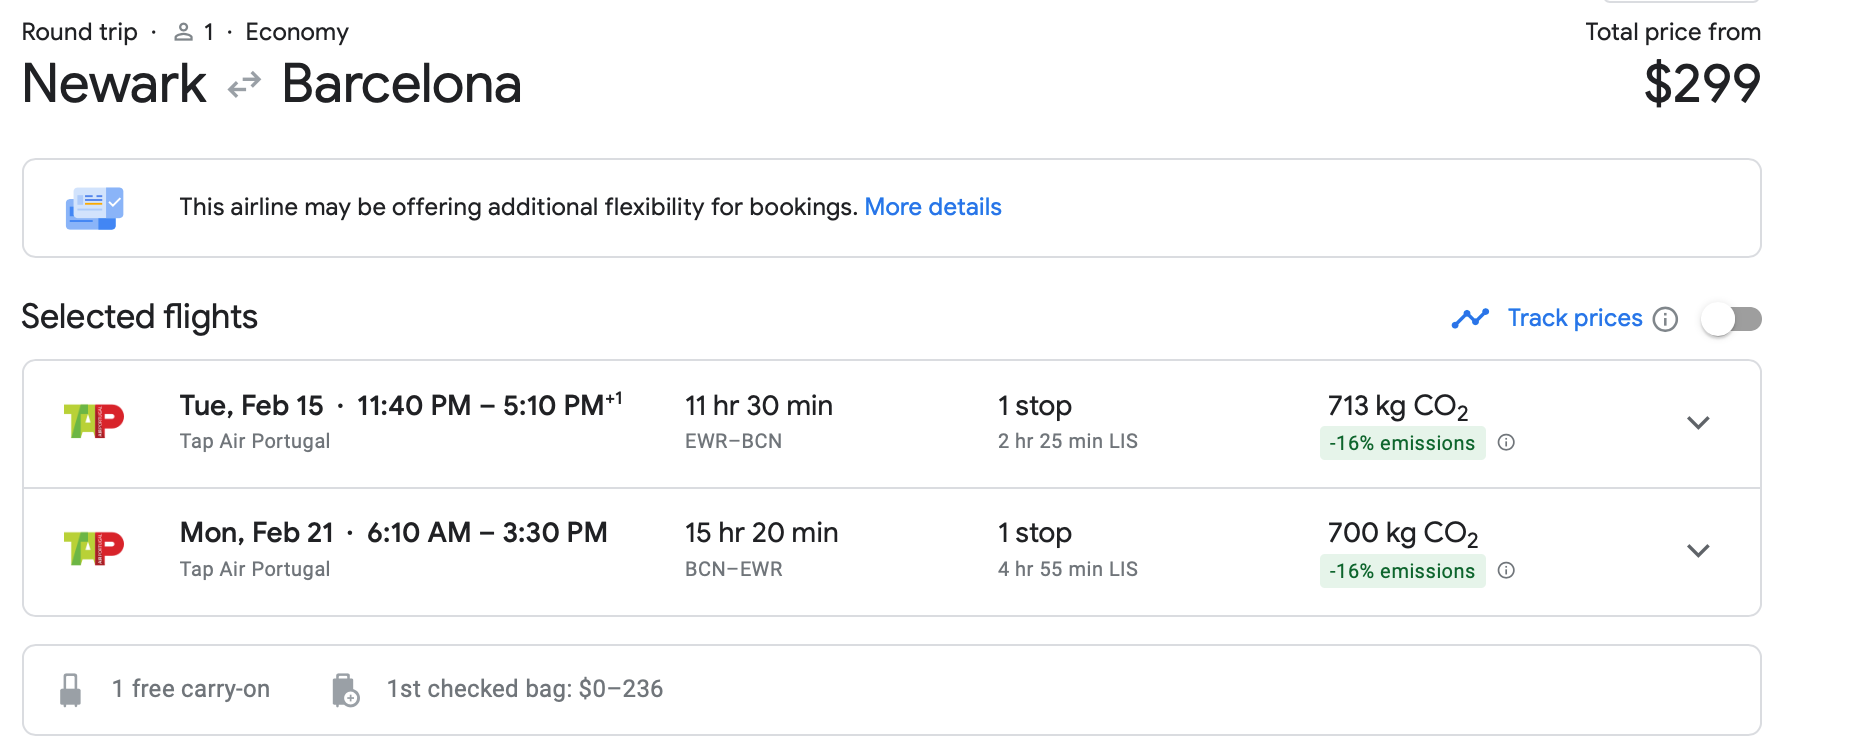Open the More details link

[x=933, y=207]
